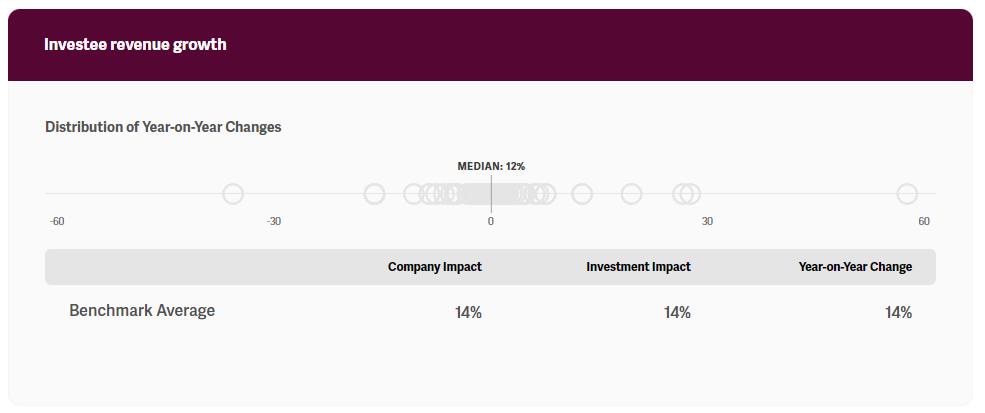Click the leftmost data point circle near -36
The image size is (985, 413).
point(233,194)
